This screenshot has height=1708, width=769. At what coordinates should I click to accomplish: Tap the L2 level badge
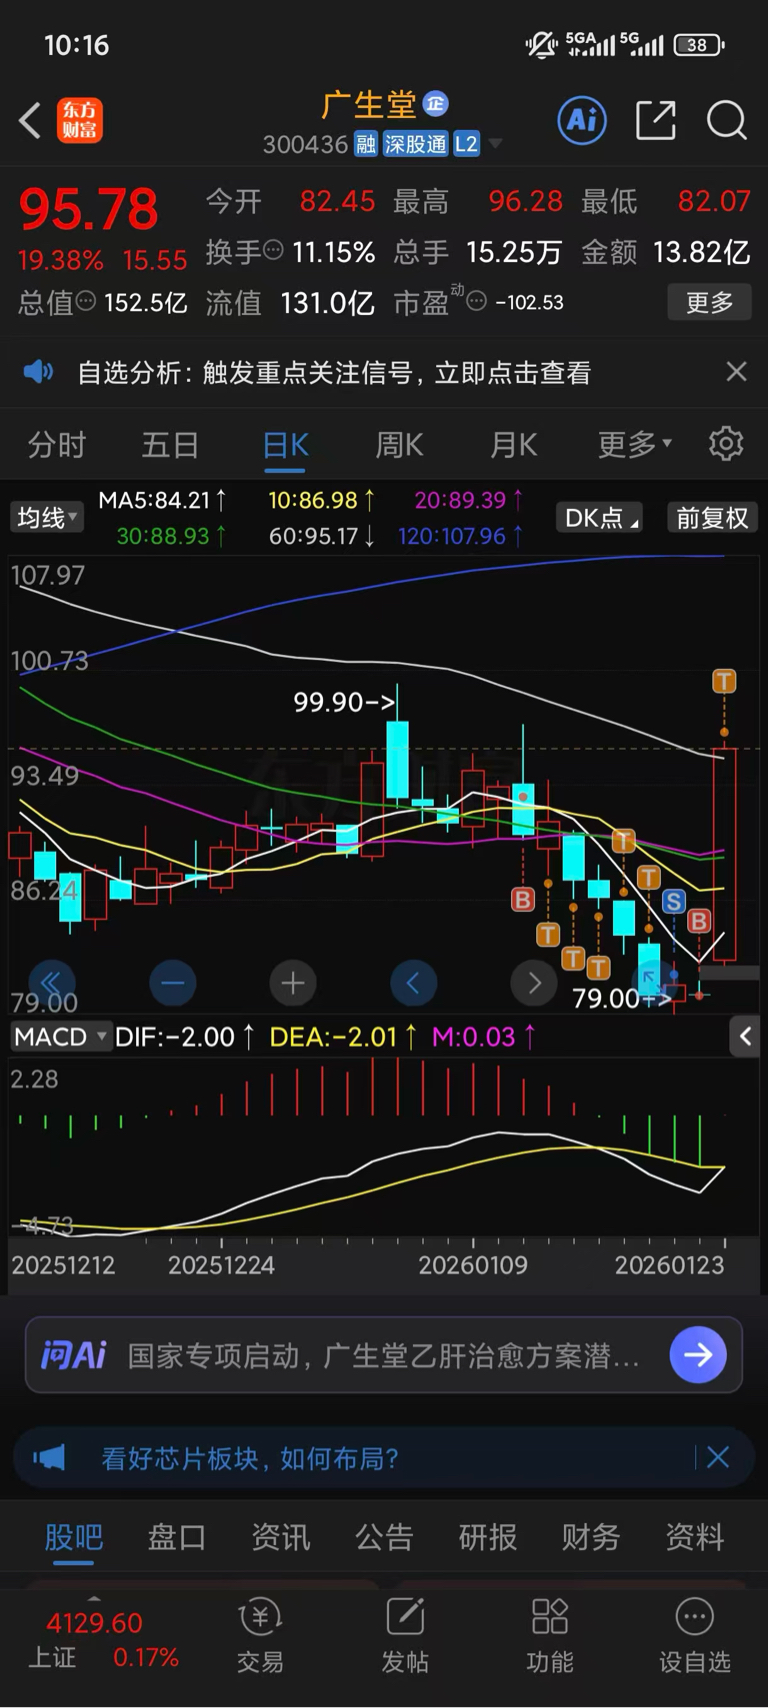pyautogui.click(x=466, y=144)
